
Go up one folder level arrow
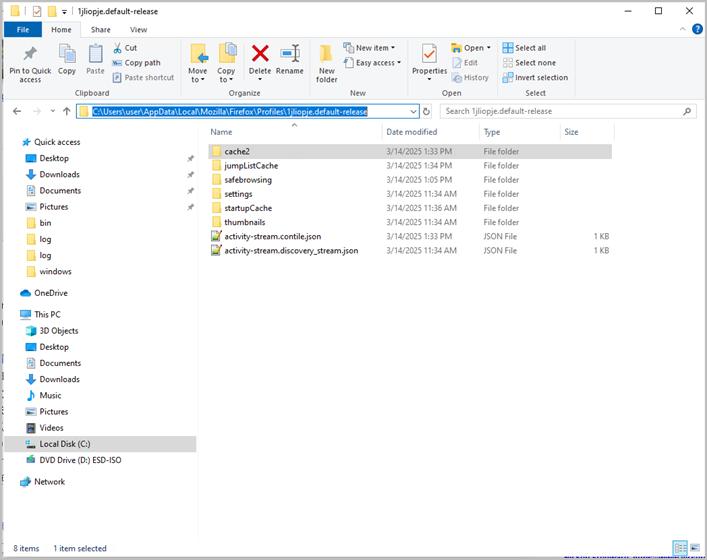click(x=67, y=111)
